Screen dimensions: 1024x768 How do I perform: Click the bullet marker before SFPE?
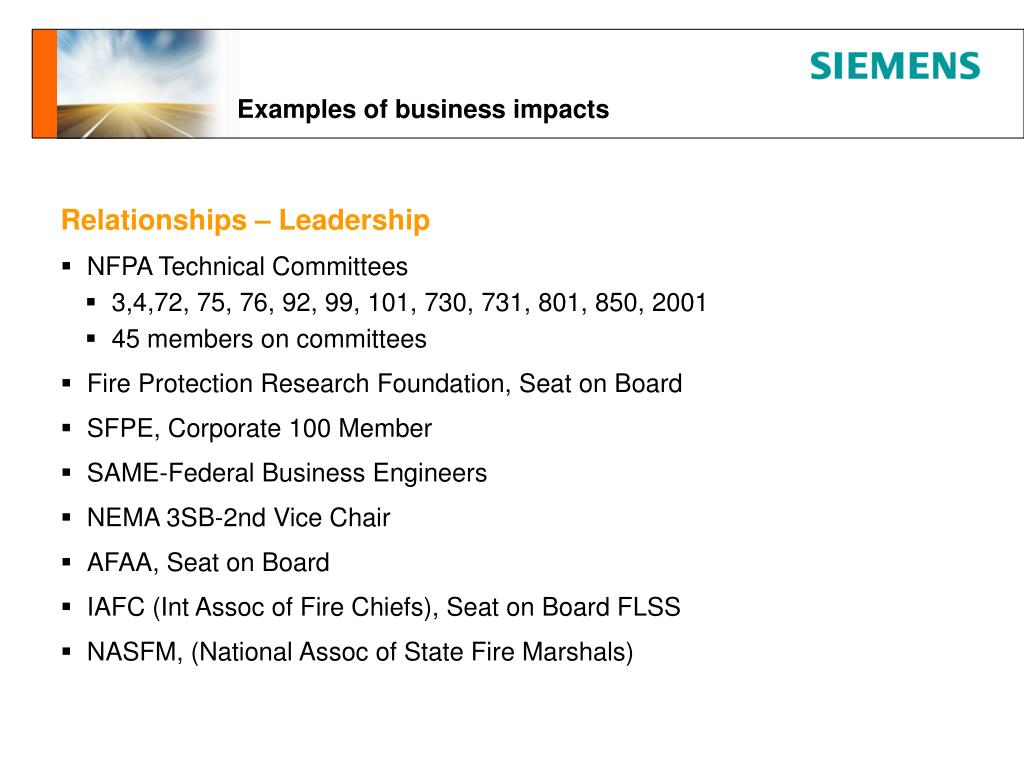(x=67, y=428)
